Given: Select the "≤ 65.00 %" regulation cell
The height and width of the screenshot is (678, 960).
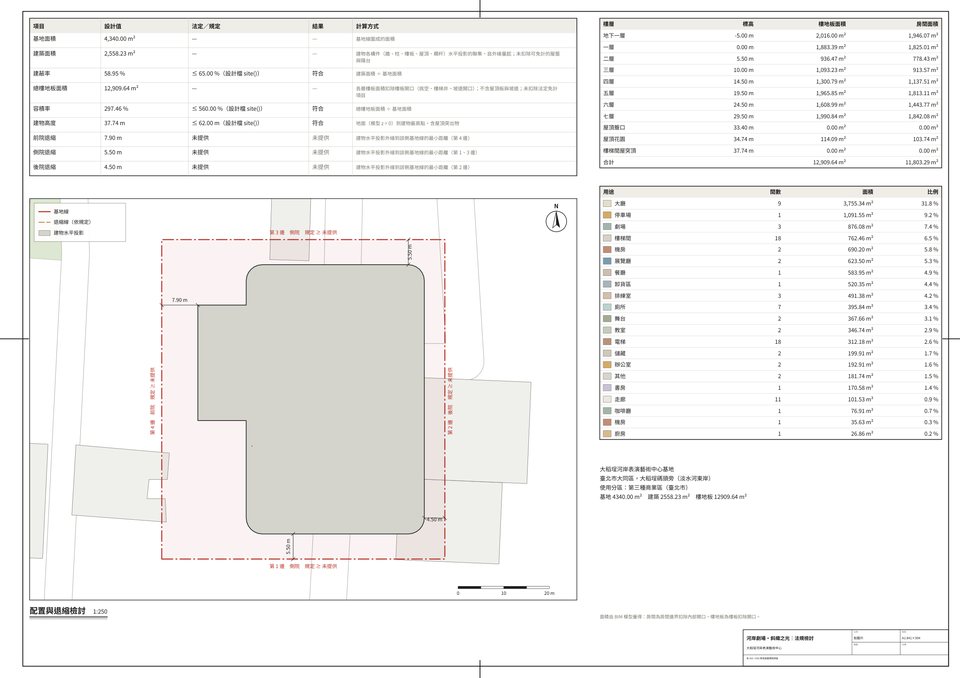Looking at the screenshot, I should click(225, 73).
